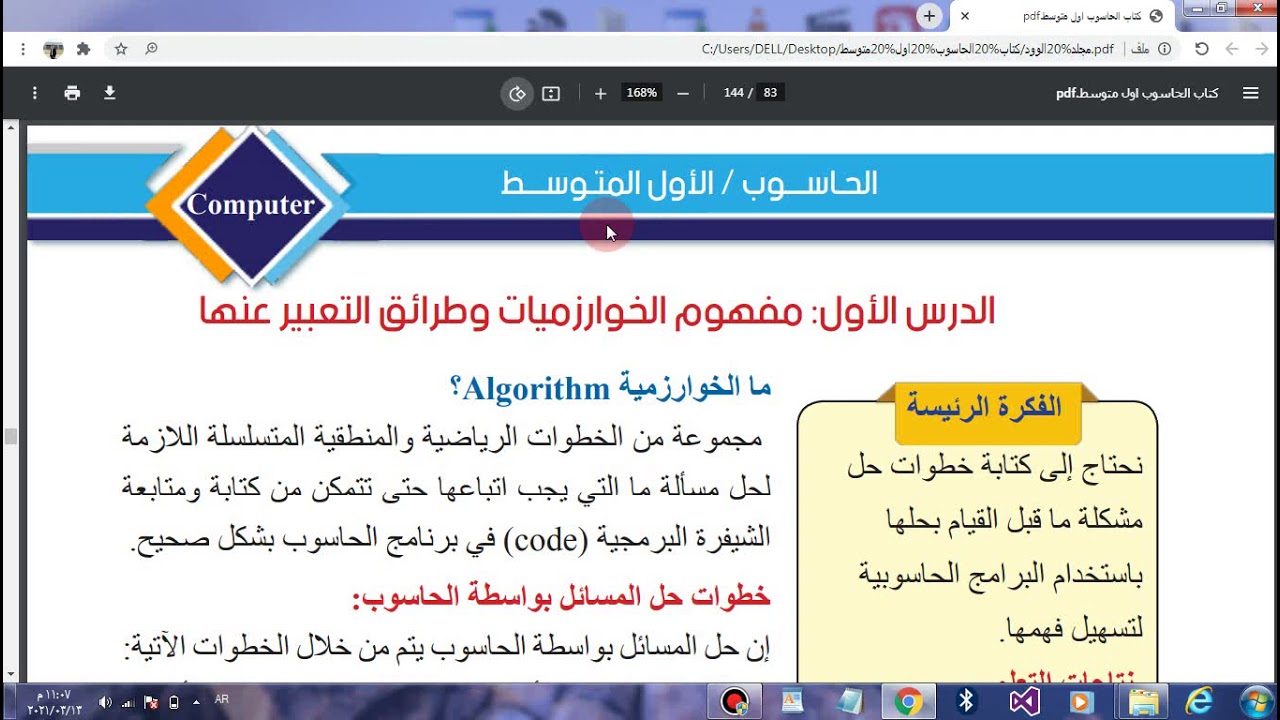Go back in browser history
1280x720 pixels.
tap(1260, 48)
